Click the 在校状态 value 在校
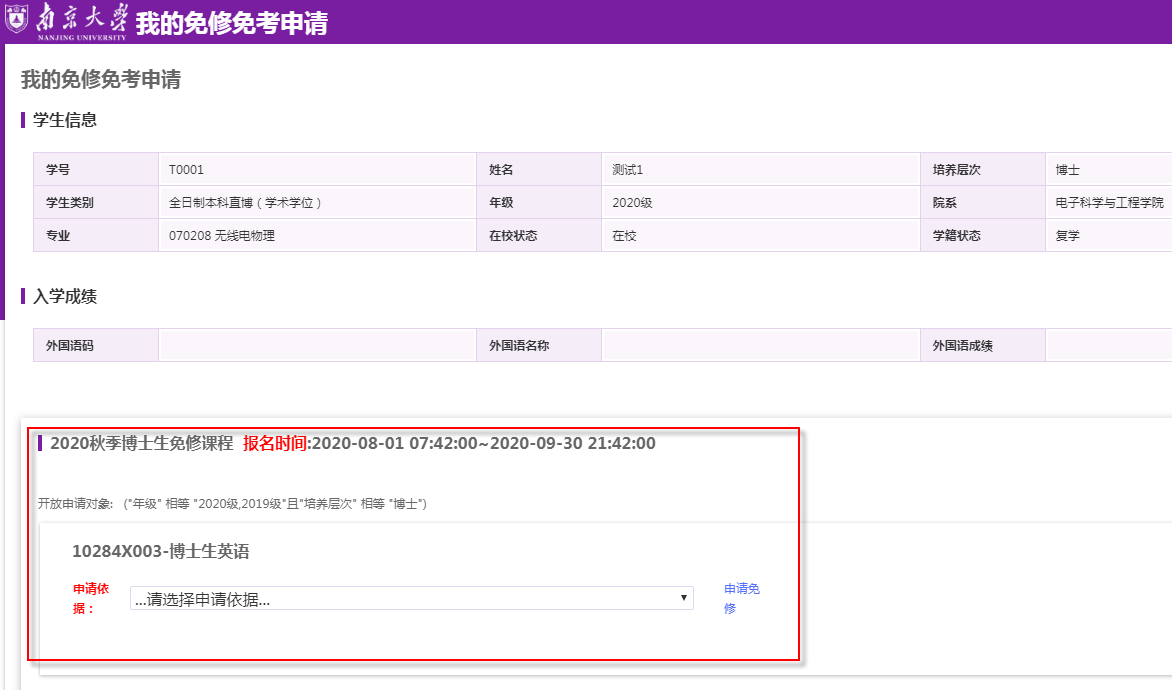This screenshot has width=1172, height=690. (624, 236)
